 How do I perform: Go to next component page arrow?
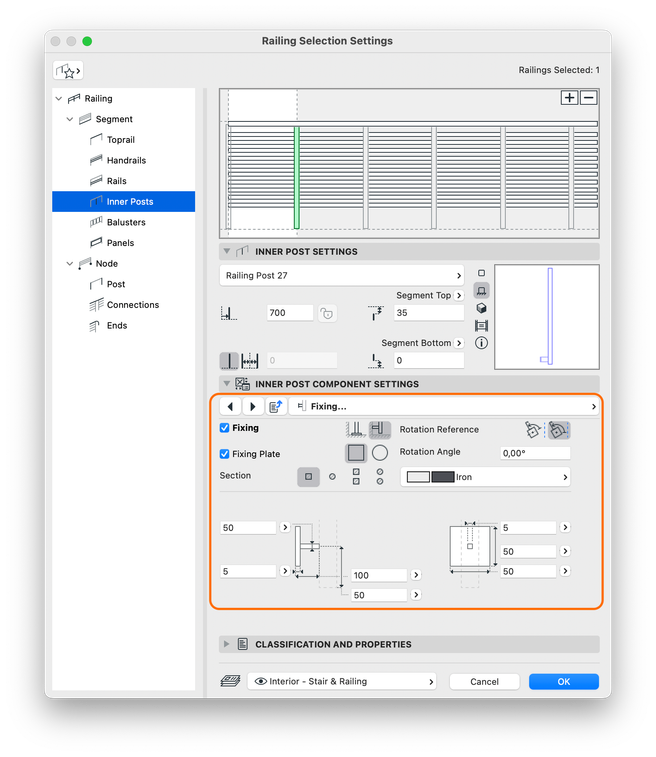pos(252,407)
